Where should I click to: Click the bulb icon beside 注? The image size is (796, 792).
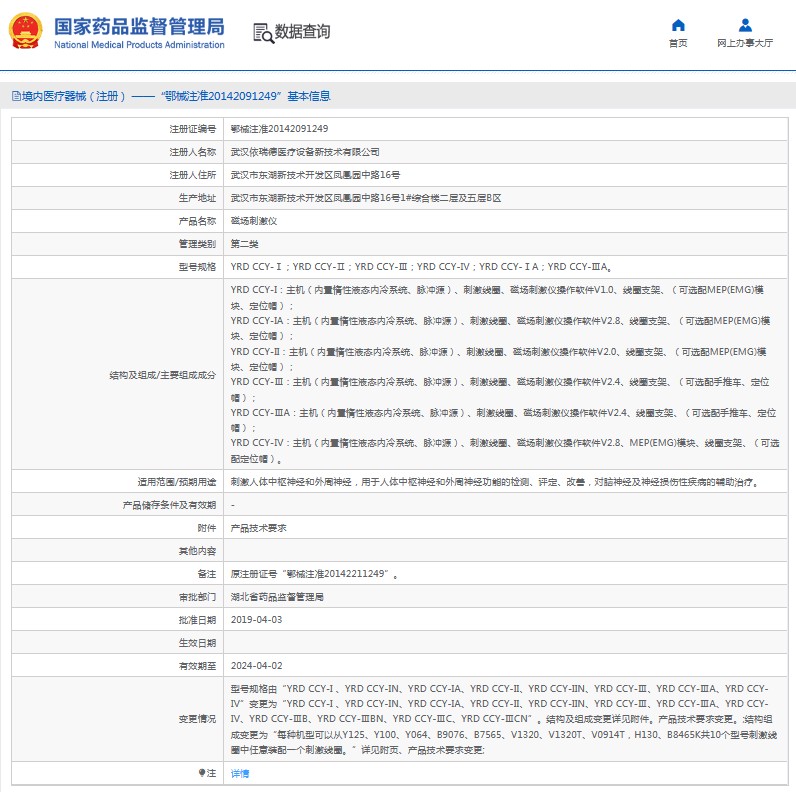pyautogui.click(x=202, y=773)
